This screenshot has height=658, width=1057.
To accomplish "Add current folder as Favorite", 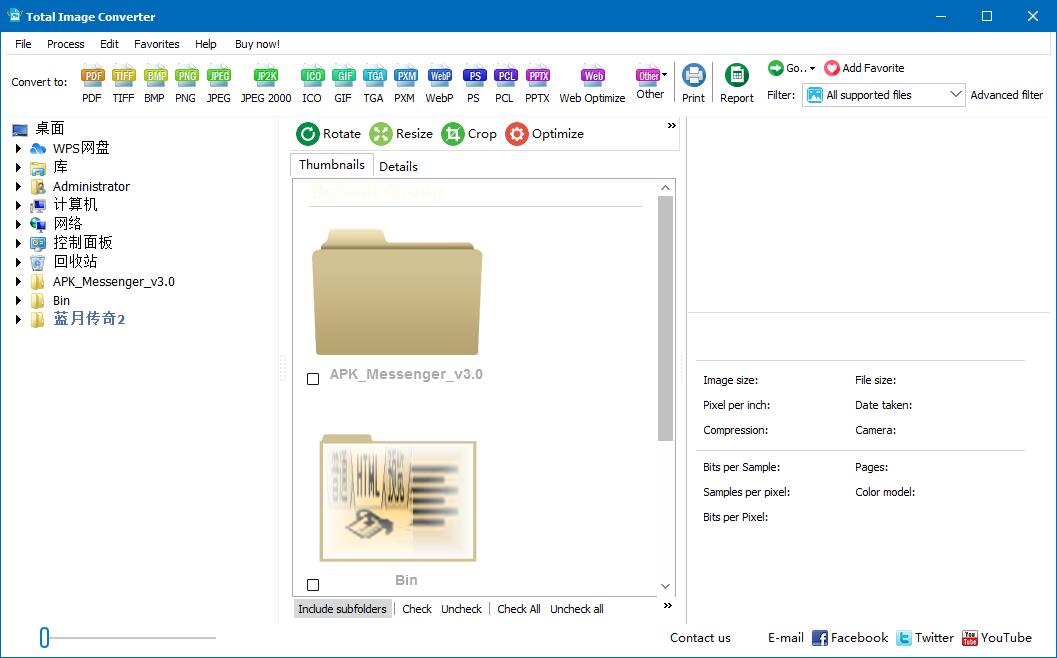I will coord(864,68).
